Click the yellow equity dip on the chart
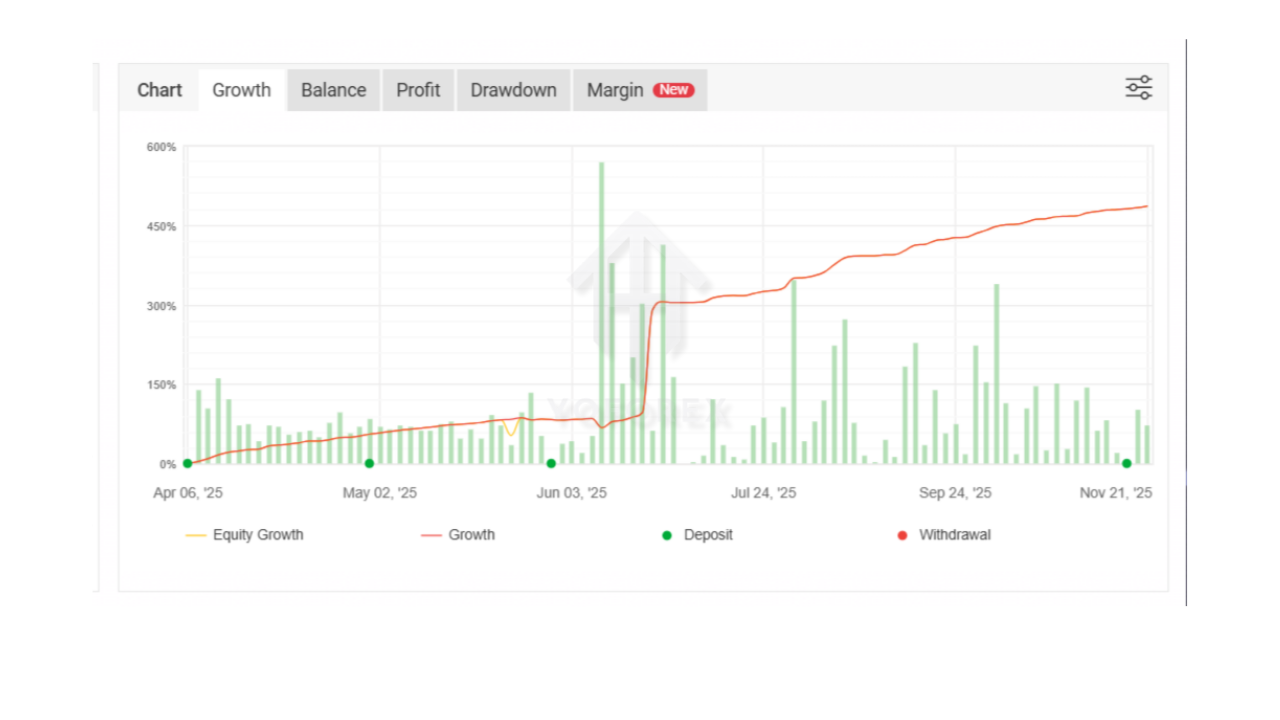 (x=511, y=431)
